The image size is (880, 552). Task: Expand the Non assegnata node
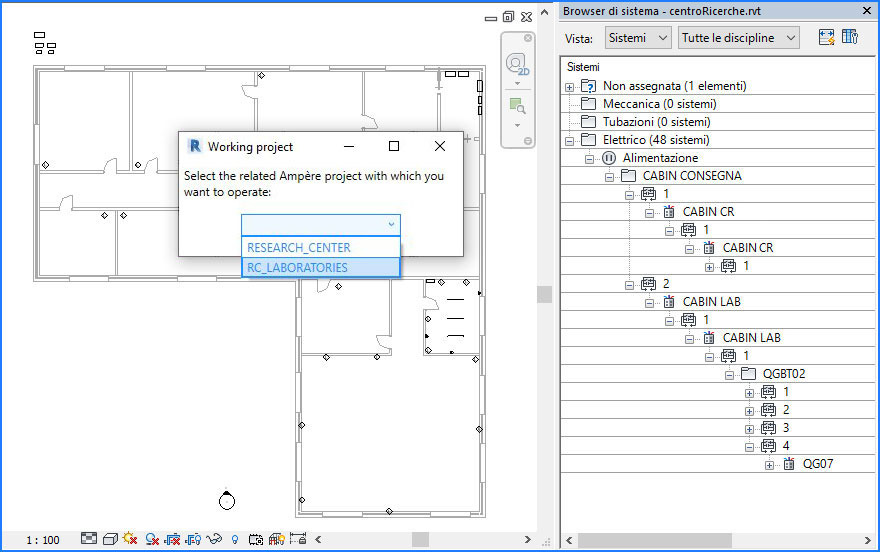(569, 87)
